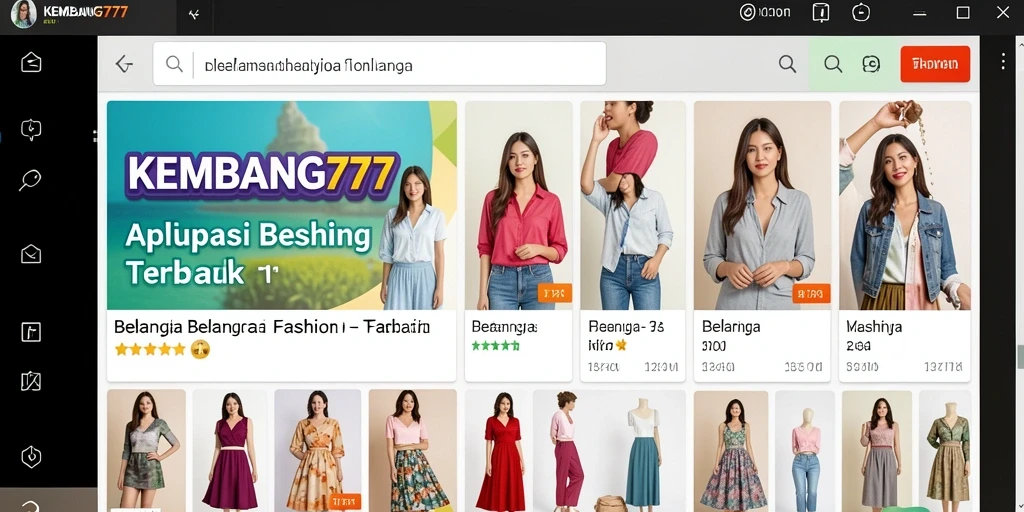Screen dimensions: 1024x512
Task: Click the square flag sidebar icon
Action: (x=31, y=332)
